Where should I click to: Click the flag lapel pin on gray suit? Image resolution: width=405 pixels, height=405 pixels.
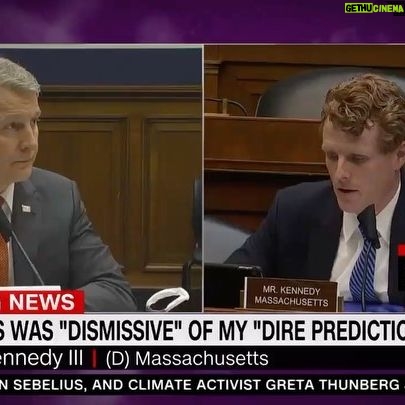tap(26, 208)
